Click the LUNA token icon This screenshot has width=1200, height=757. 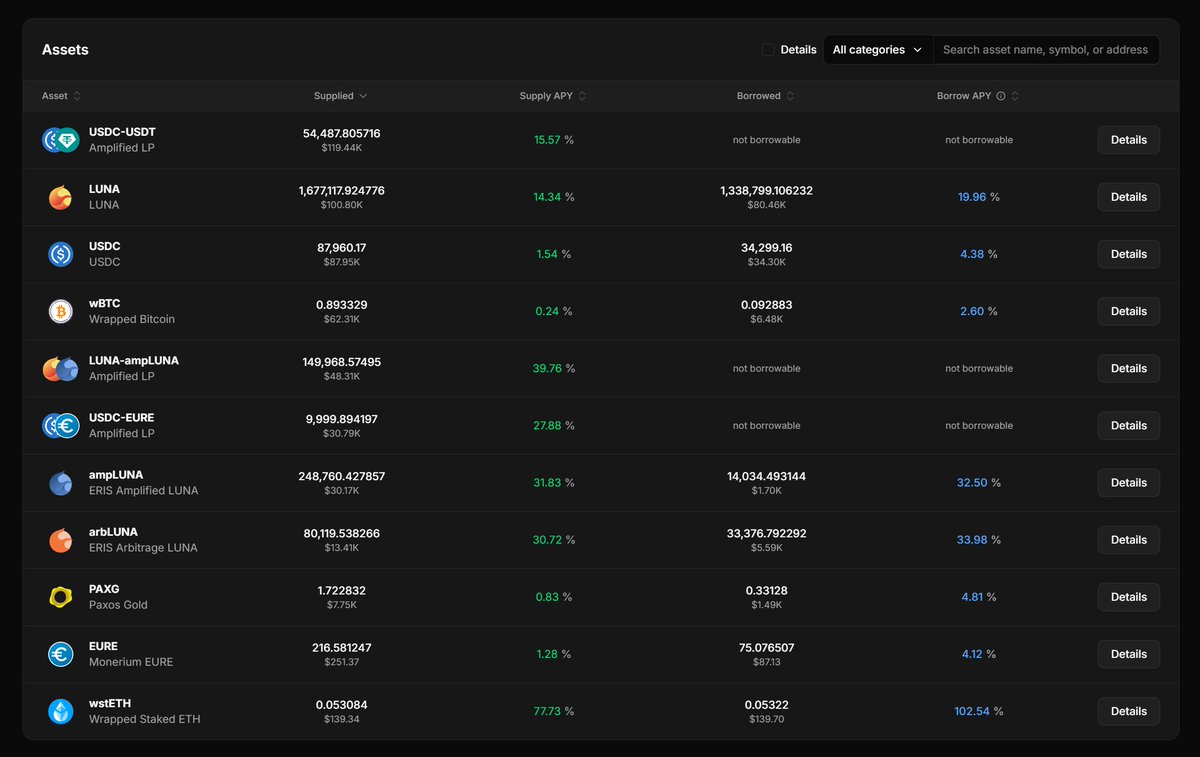pos(60,197)
